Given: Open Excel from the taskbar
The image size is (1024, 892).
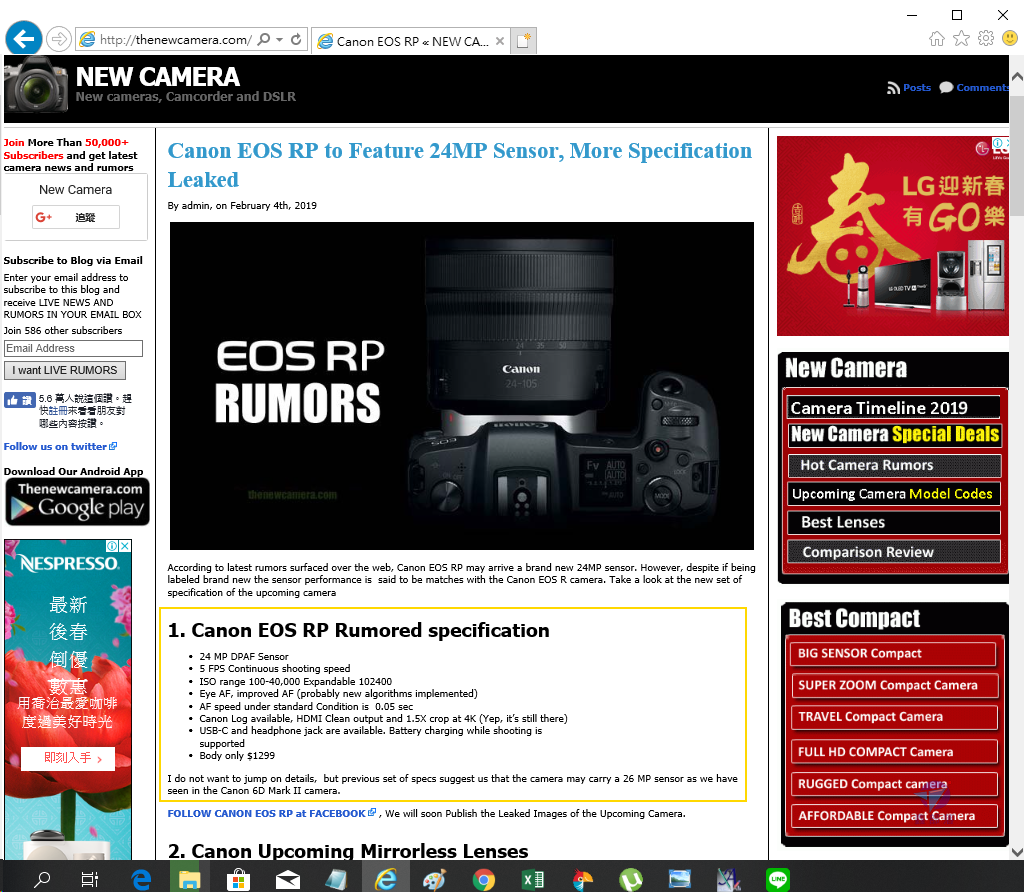Looking at the screenshot, I should tap(533, 879).
